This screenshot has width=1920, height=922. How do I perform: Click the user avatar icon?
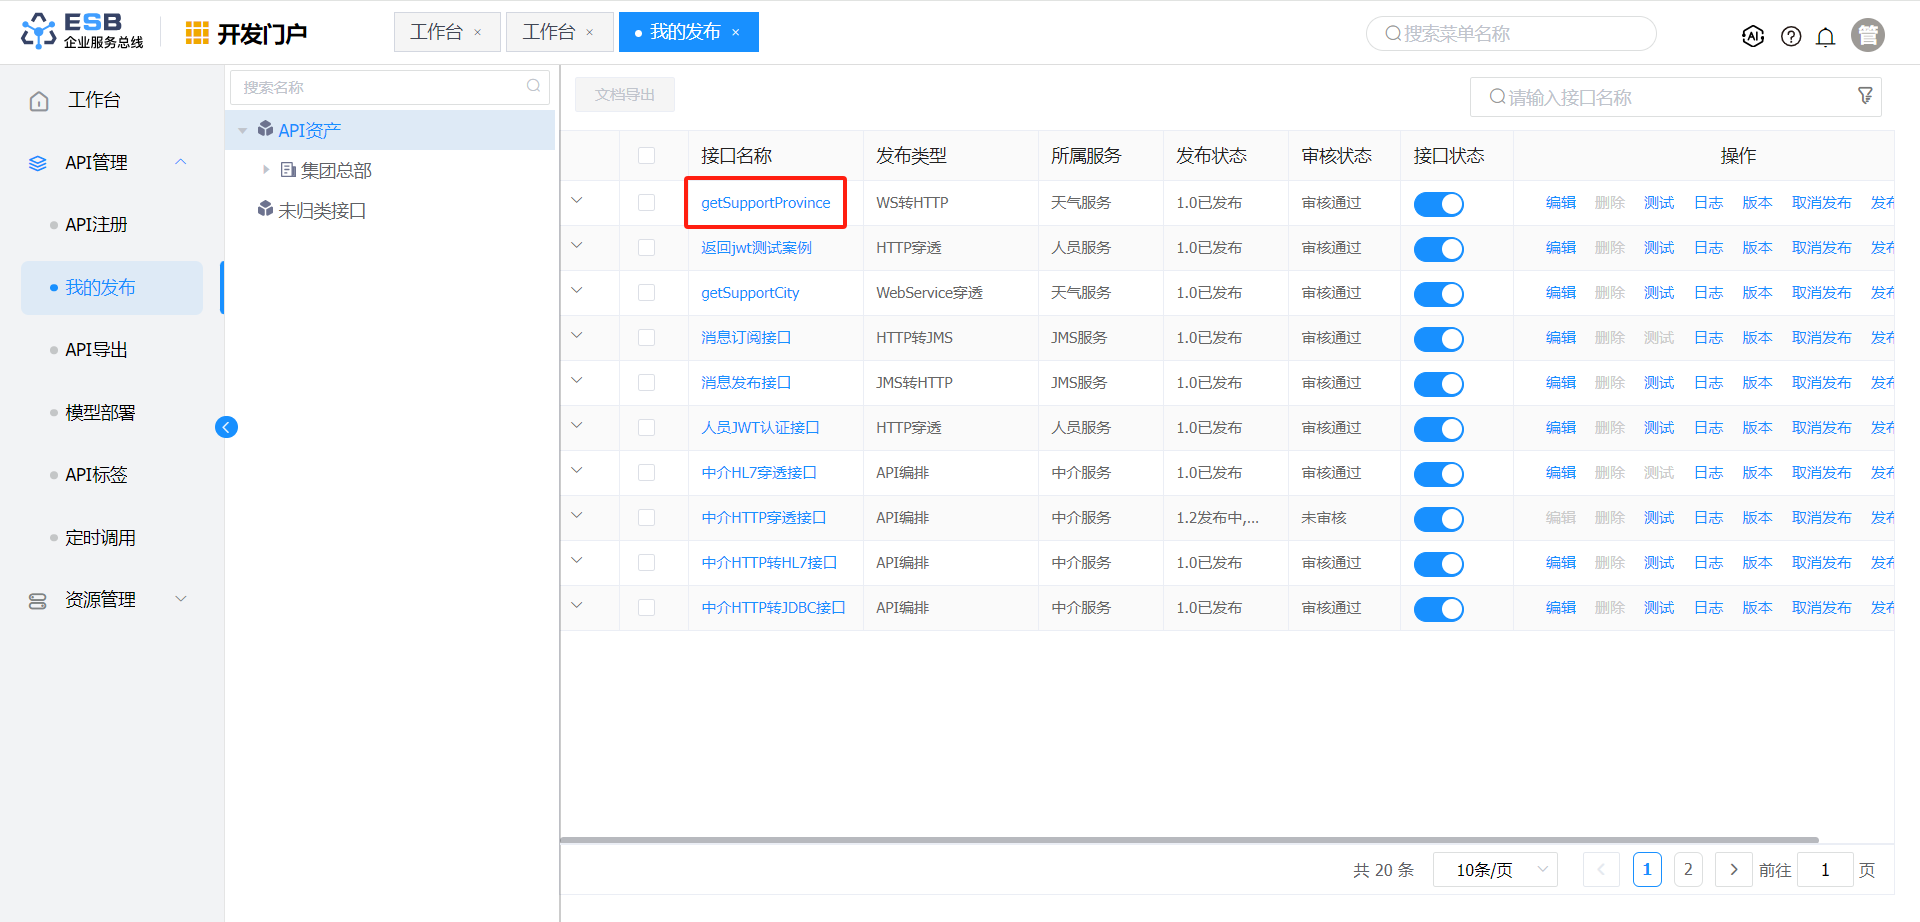click(x=1867, y=35)
